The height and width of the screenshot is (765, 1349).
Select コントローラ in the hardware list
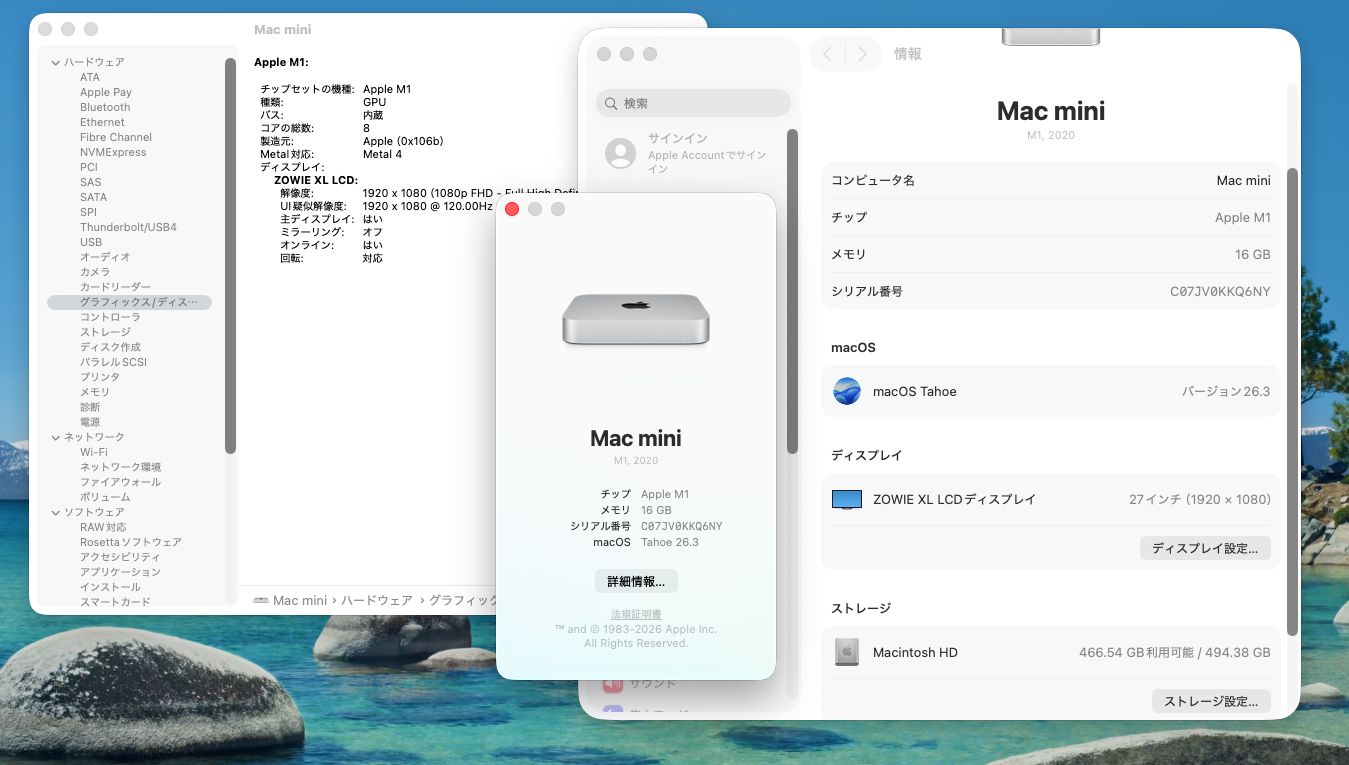point(110,317)
